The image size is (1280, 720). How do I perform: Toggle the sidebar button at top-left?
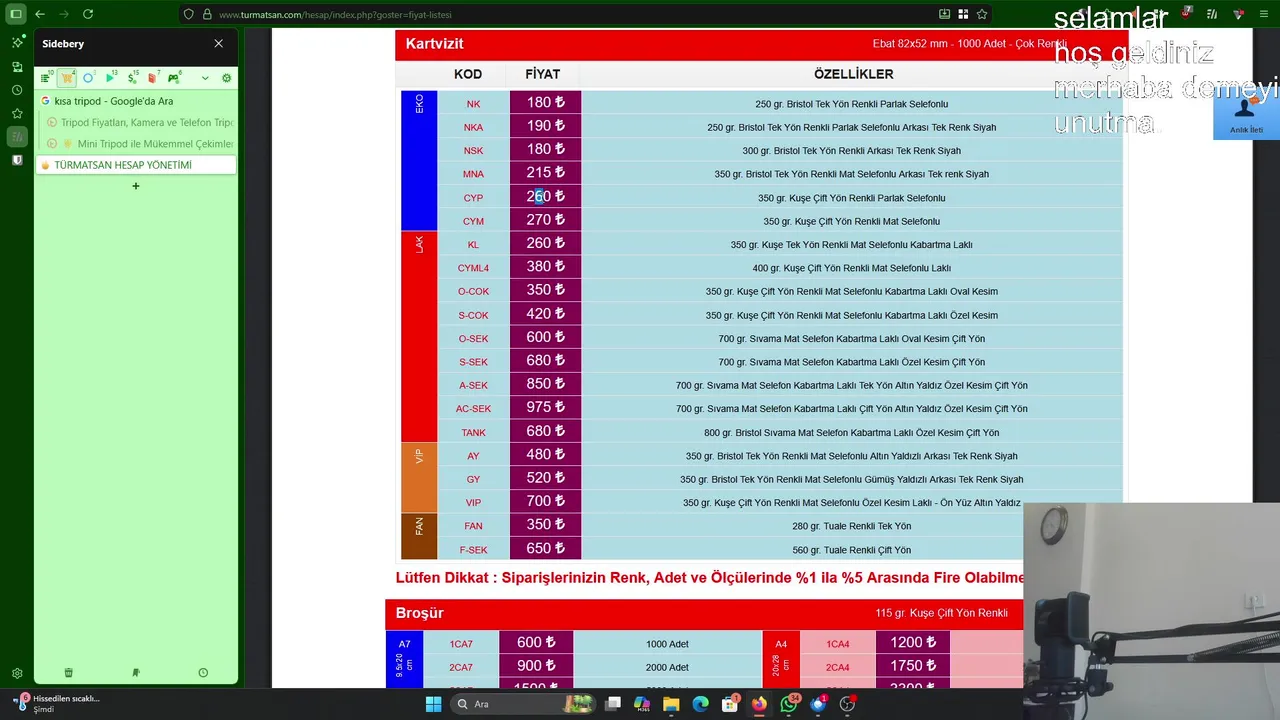16,14
